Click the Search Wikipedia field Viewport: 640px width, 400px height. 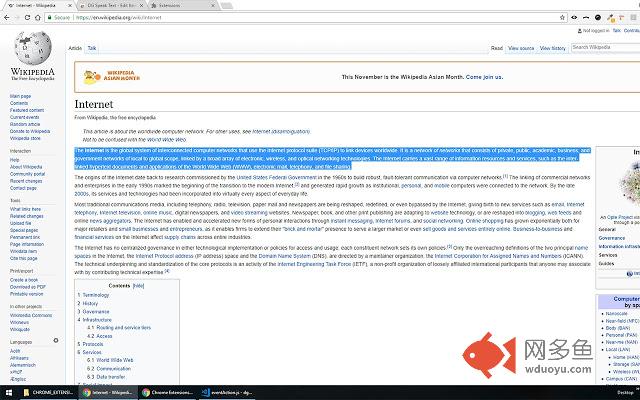605,47
